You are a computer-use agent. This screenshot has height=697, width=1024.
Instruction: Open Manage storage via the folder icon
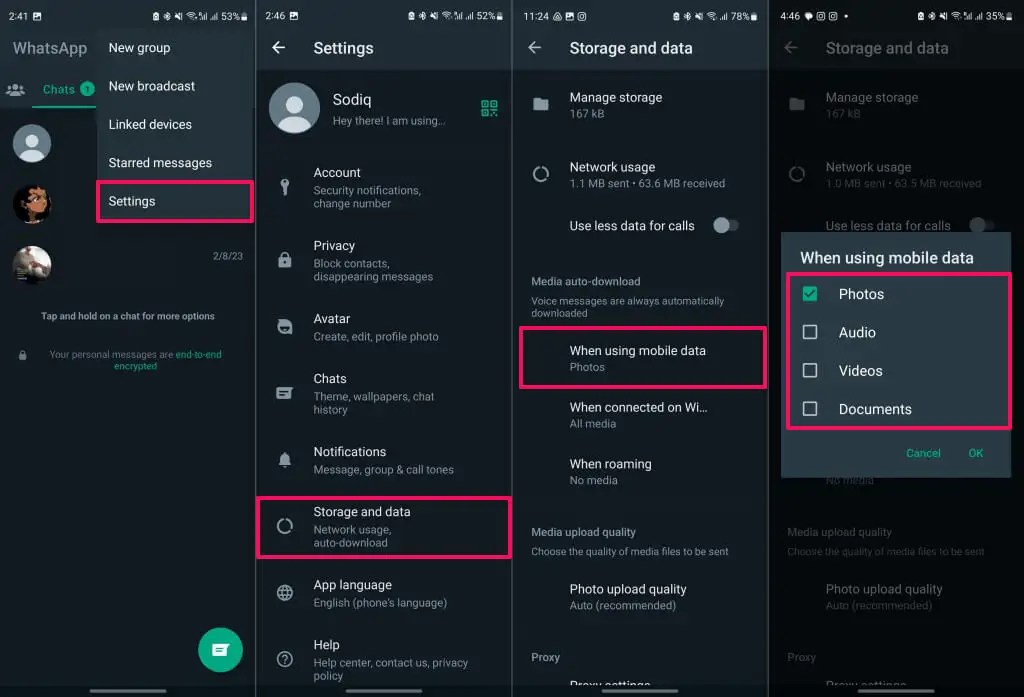[x=540, y=105]
